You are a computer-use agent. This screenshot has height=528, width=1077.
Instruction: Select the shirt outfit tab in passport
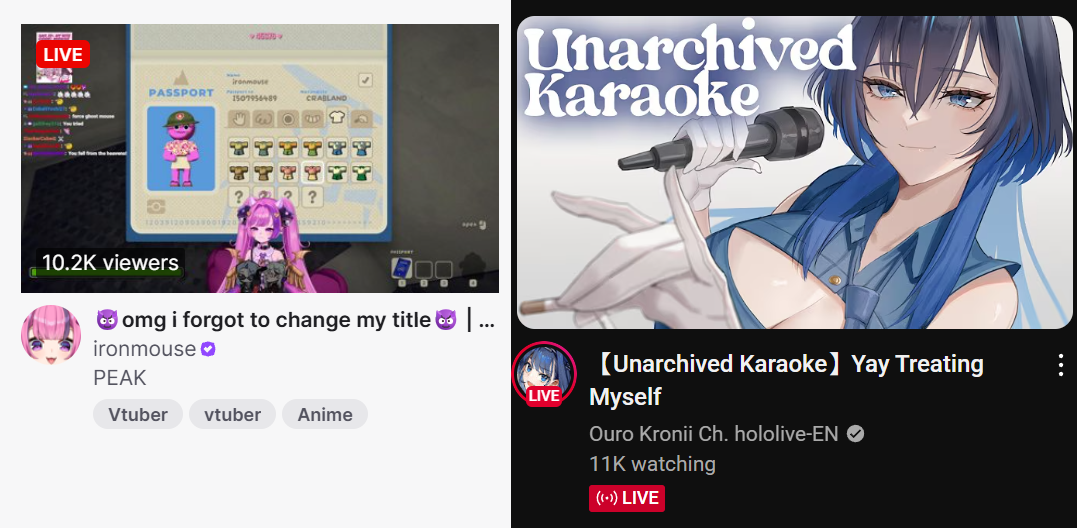point(337,117)
